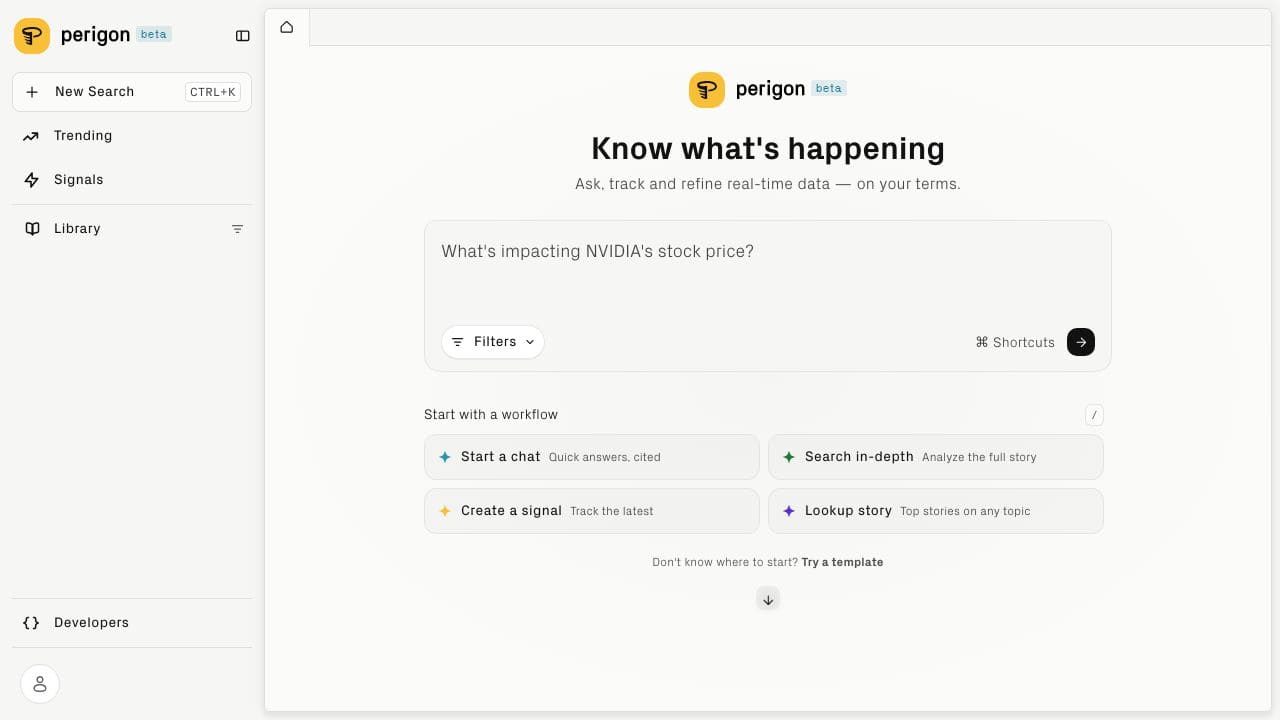Screen dimensions: 1280x720
Task: Open the user profile avatar
Action: click(40, 684)
